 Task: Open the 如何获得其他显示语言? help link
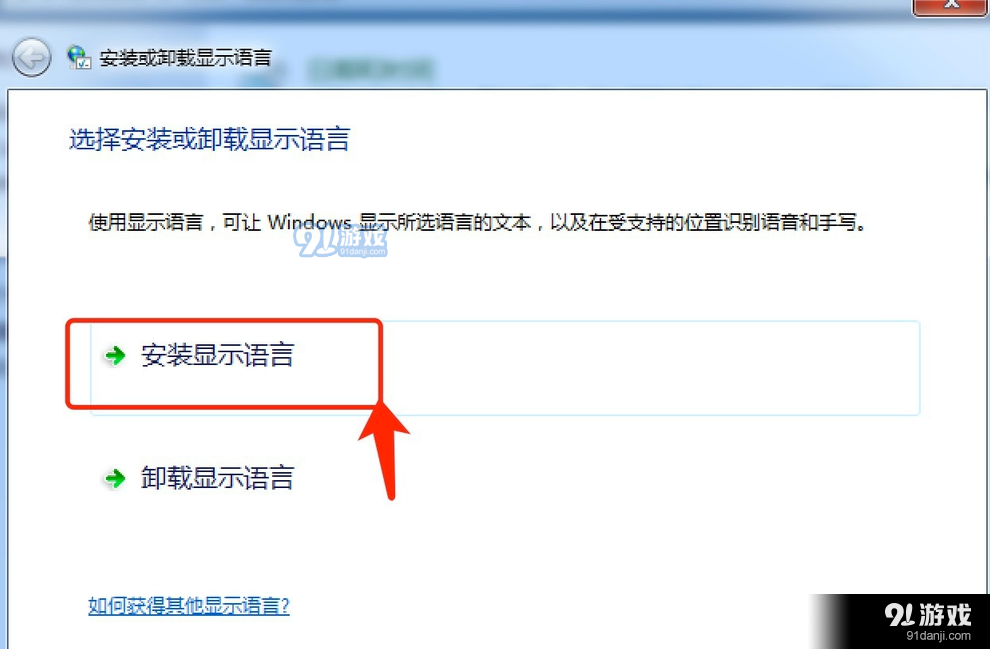189,605
